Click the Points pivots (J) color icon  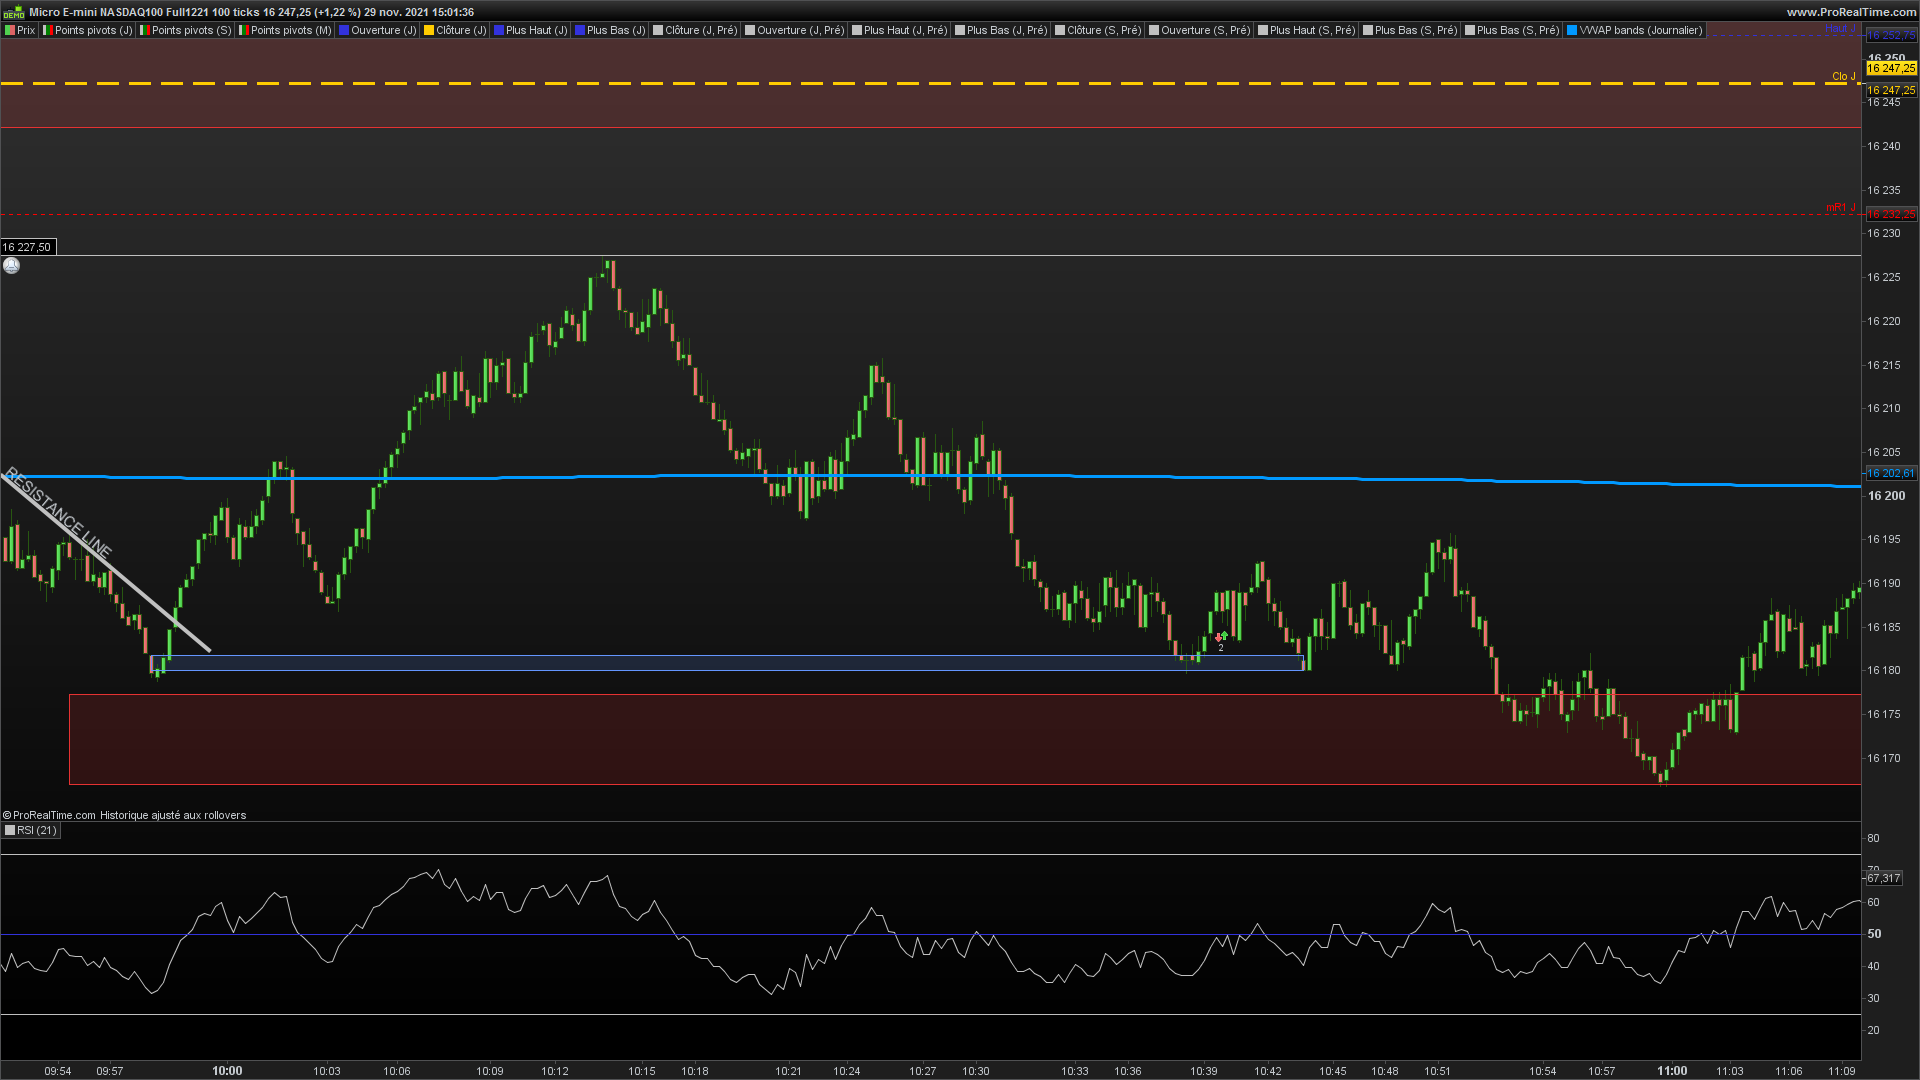47,31
